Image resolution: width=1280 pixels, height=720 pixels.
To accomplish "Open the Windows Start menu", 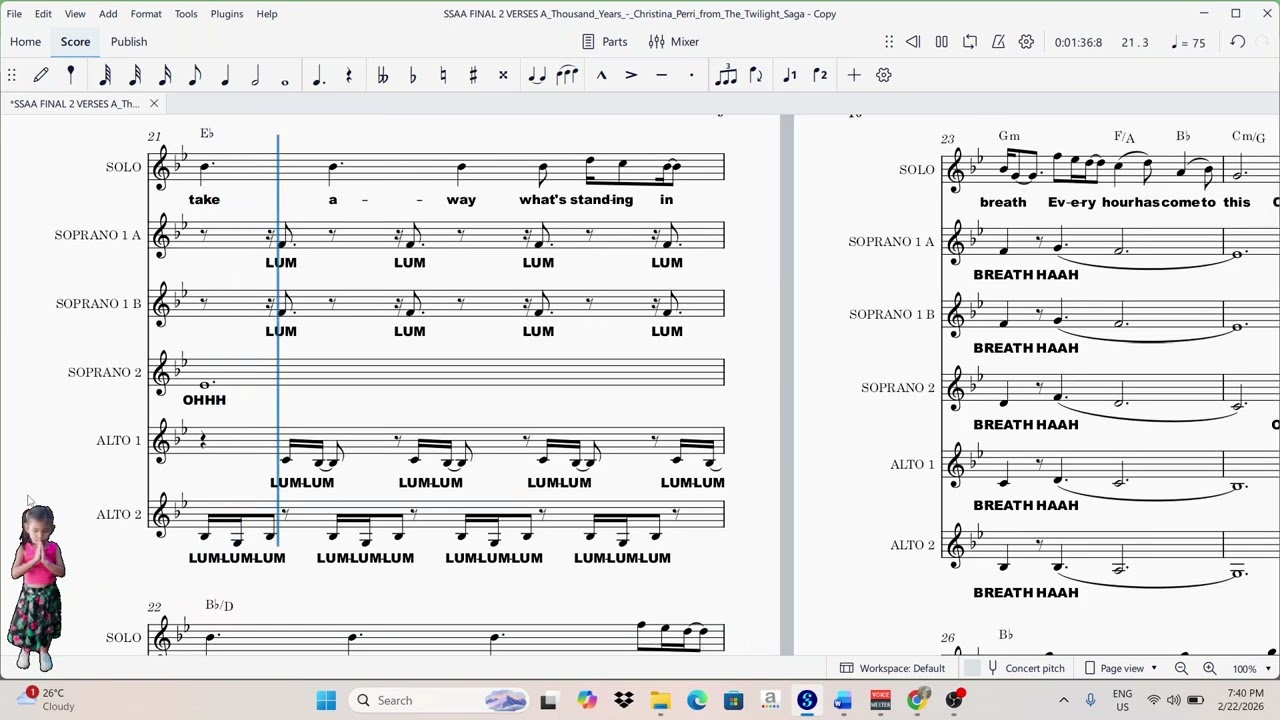I will (326, 700).
